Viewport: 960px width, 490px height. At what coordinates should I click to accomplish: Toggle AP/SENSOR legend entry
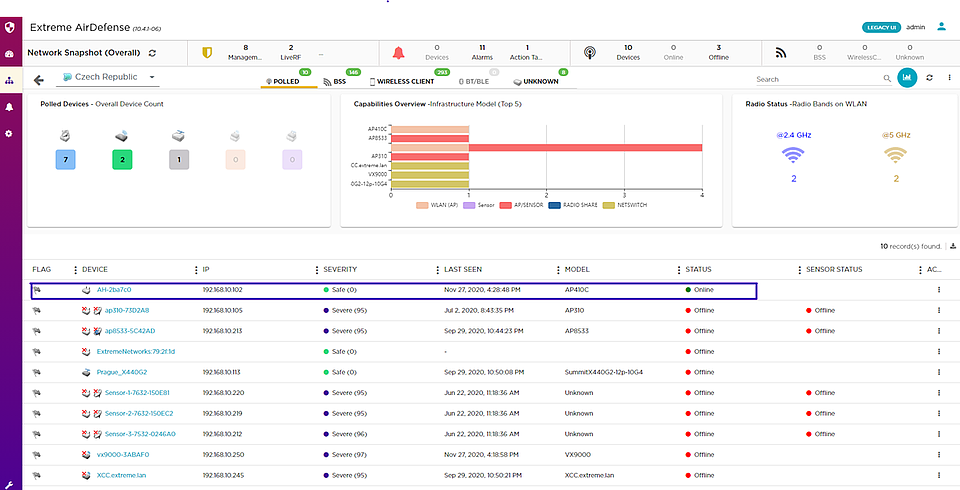pos(521,205)
